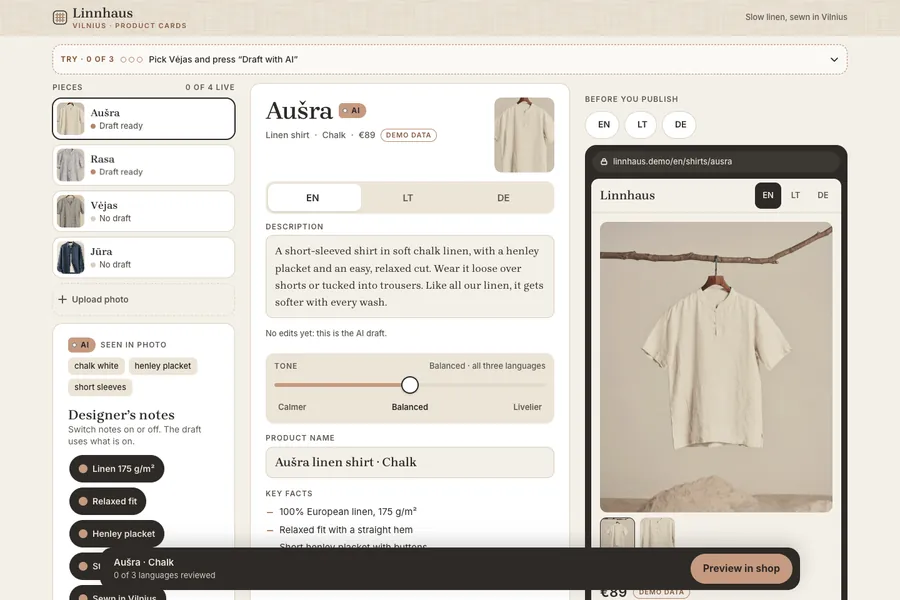The image size is (900, 600).
Task: Toggle the Linen 175 g/m² designer note
Action: pyautogui.click(x=117, y=469)
